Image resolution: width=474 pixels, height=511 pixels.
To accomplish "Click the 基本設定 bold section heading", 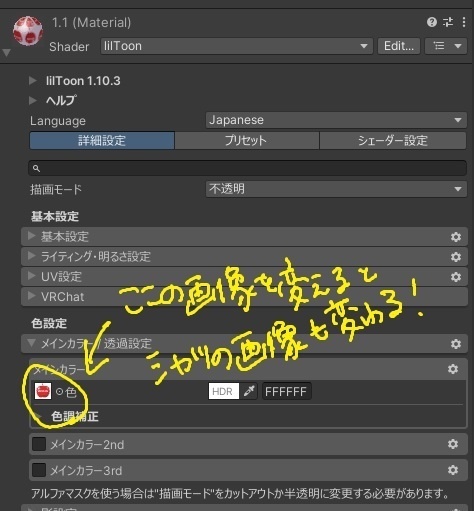I will tap(55, 217).
